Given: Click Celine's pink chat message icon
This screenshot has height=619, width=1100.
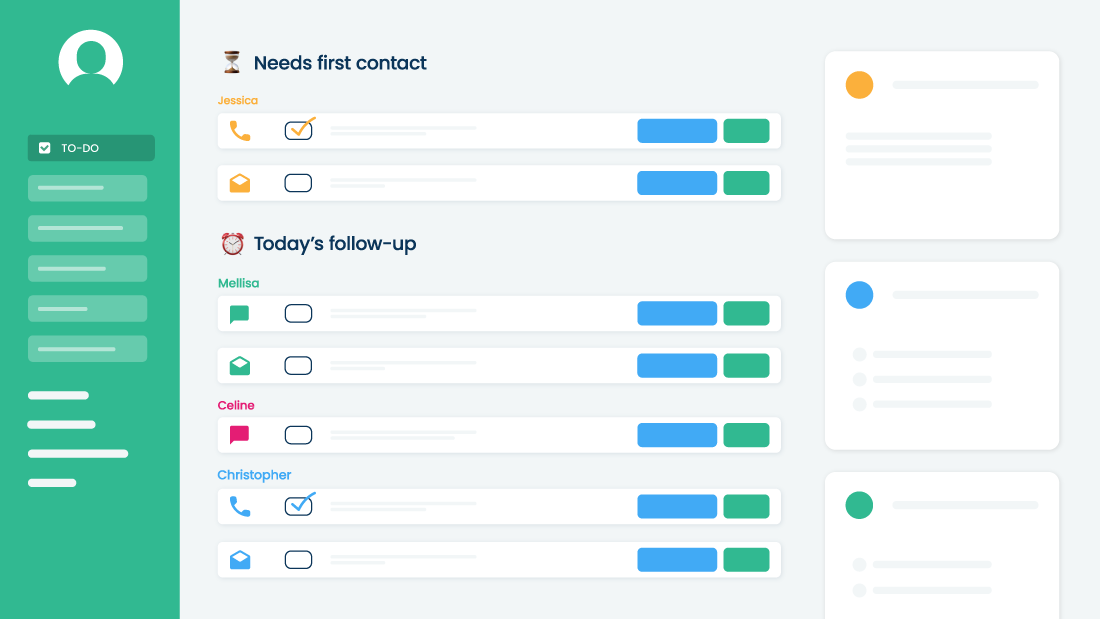Looking at the screenshot, I should click(239, 435).
